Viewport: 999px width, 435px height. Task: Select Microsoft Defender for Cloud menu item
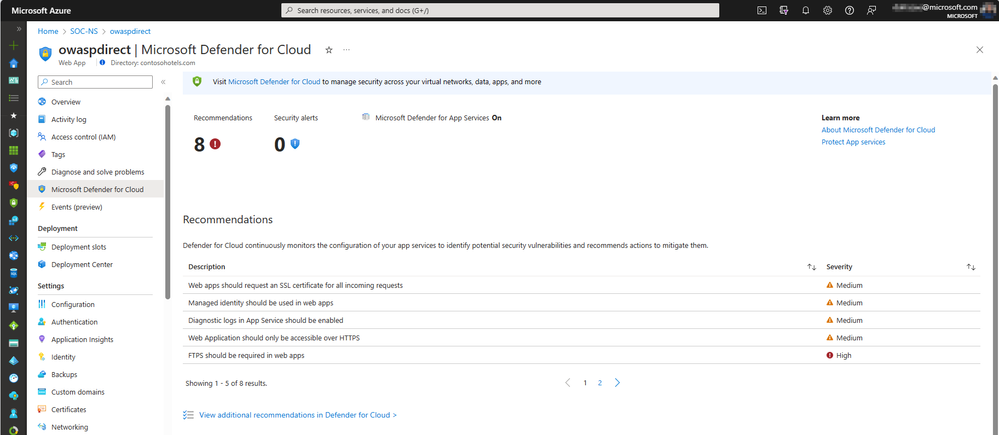[96, 189]
